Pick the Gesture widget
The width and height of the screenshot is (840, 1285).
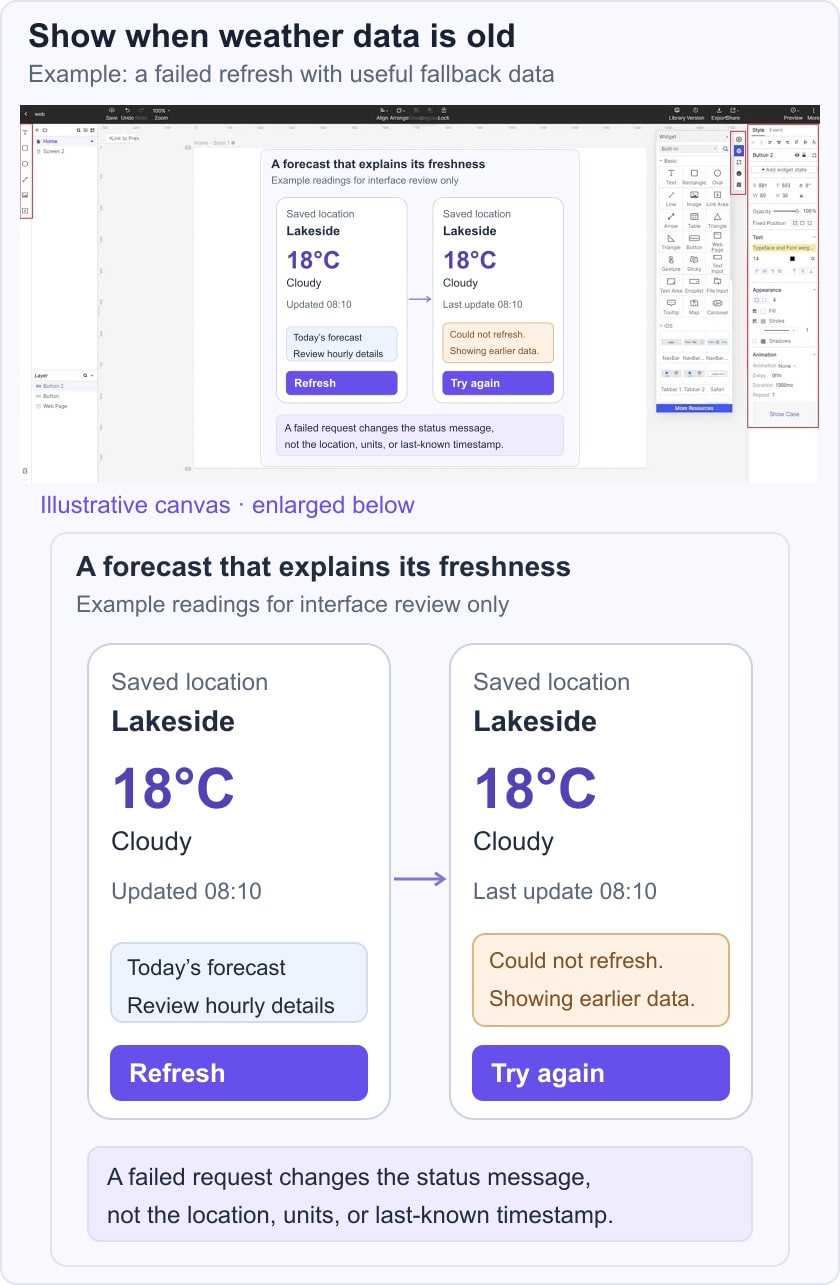671,263
